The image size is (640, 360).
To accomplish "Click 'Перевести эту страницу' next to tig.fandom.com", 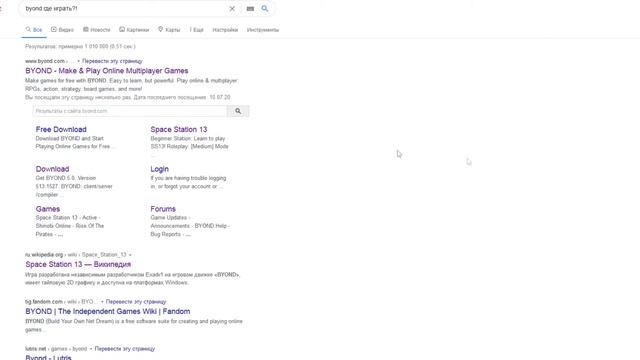I will click(136, 302).
